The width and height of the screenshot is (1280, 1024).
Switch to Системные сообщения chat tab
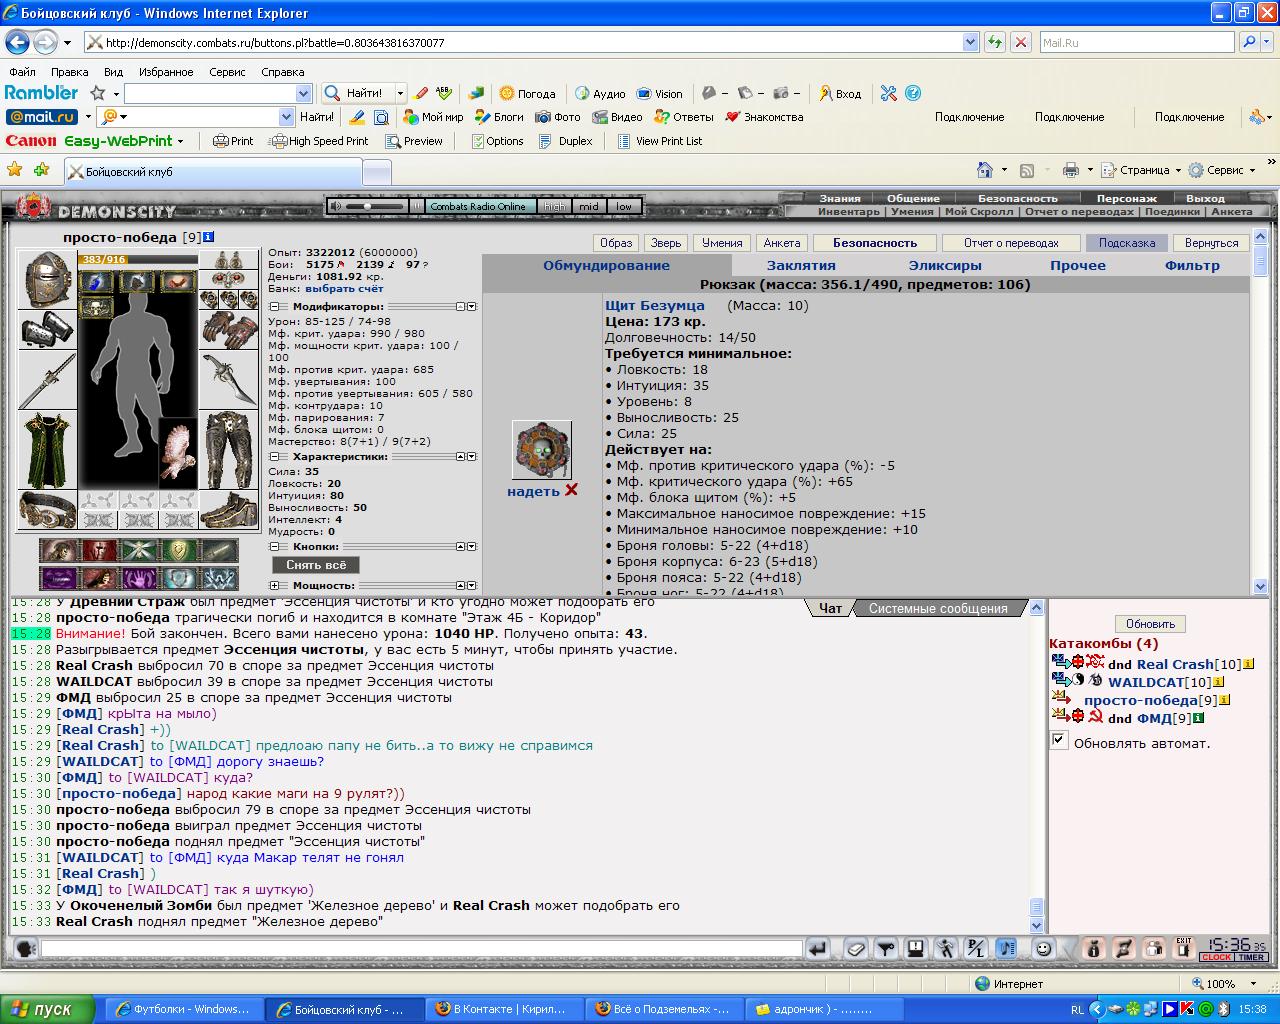coord(937,608)
